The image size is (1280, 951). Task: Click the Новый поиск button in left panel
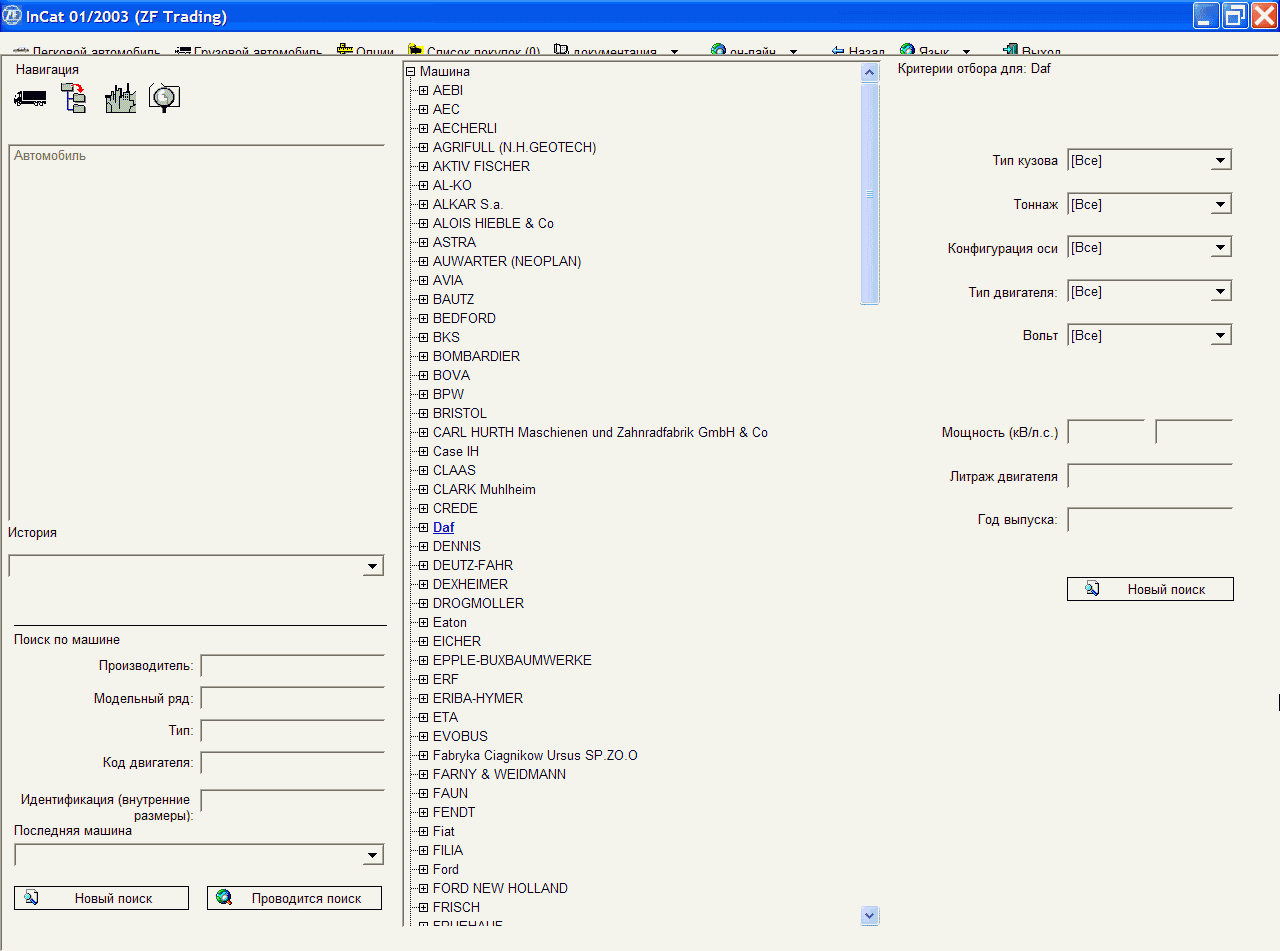(101, 898)
